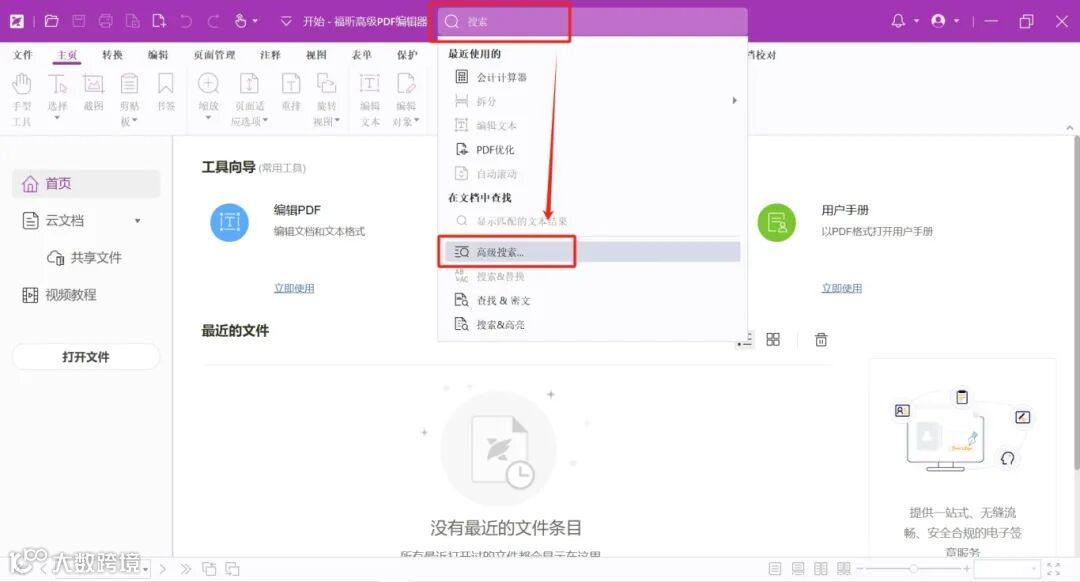1080x582 pixels.
Task: Open 高级搜索... advanced search
Action: [x=592, y=252]
